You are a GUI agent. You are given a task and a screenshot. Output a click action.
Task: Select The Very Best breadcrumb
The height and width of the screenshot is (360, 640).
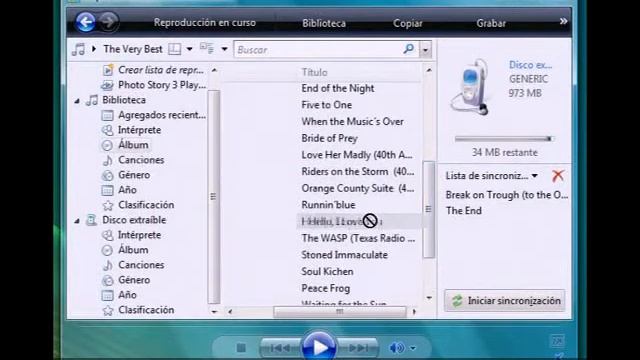click(x=133, y=49)
